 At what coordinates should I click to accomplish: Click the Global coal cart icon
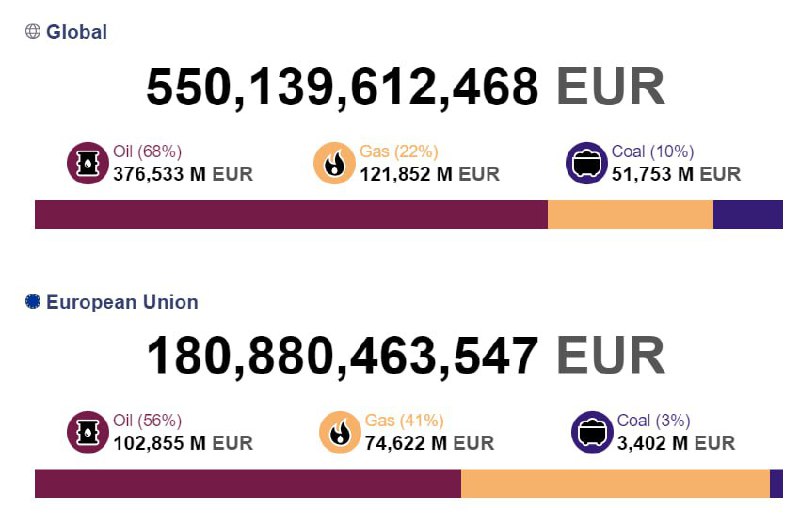pos(586,163)
